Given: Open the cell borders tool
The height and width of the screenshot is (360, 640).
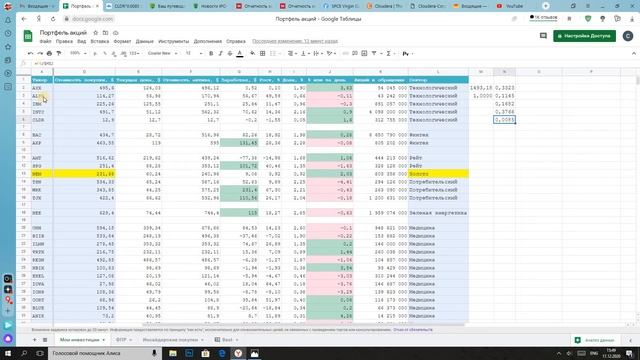Looking at the screenshot, I should coord(262,53).
